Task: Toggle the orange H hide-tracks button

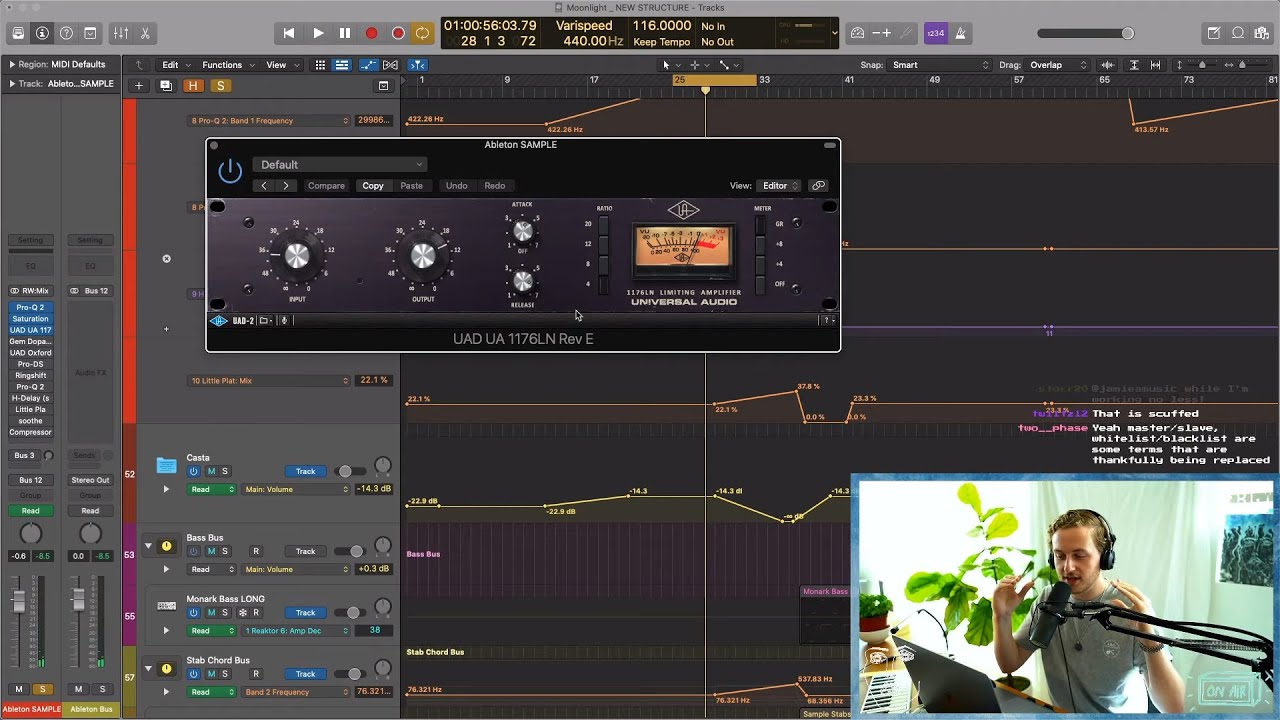Action: pyautogui.click(x=194, y=86)
